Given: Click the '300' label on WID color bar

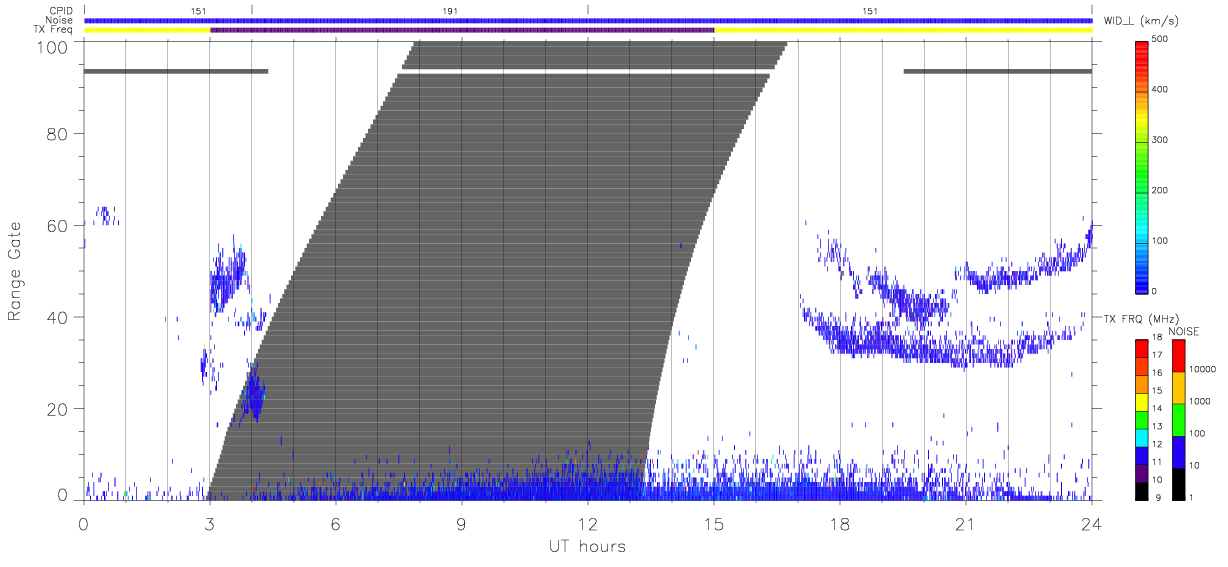Looking at the screenshot, I should click(1162, 139).
